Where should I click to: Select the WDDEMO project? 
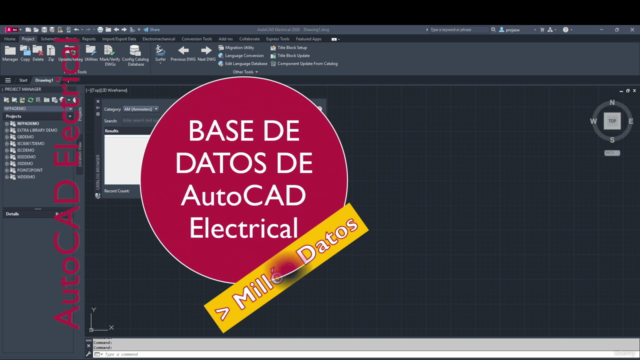(26, 177)
